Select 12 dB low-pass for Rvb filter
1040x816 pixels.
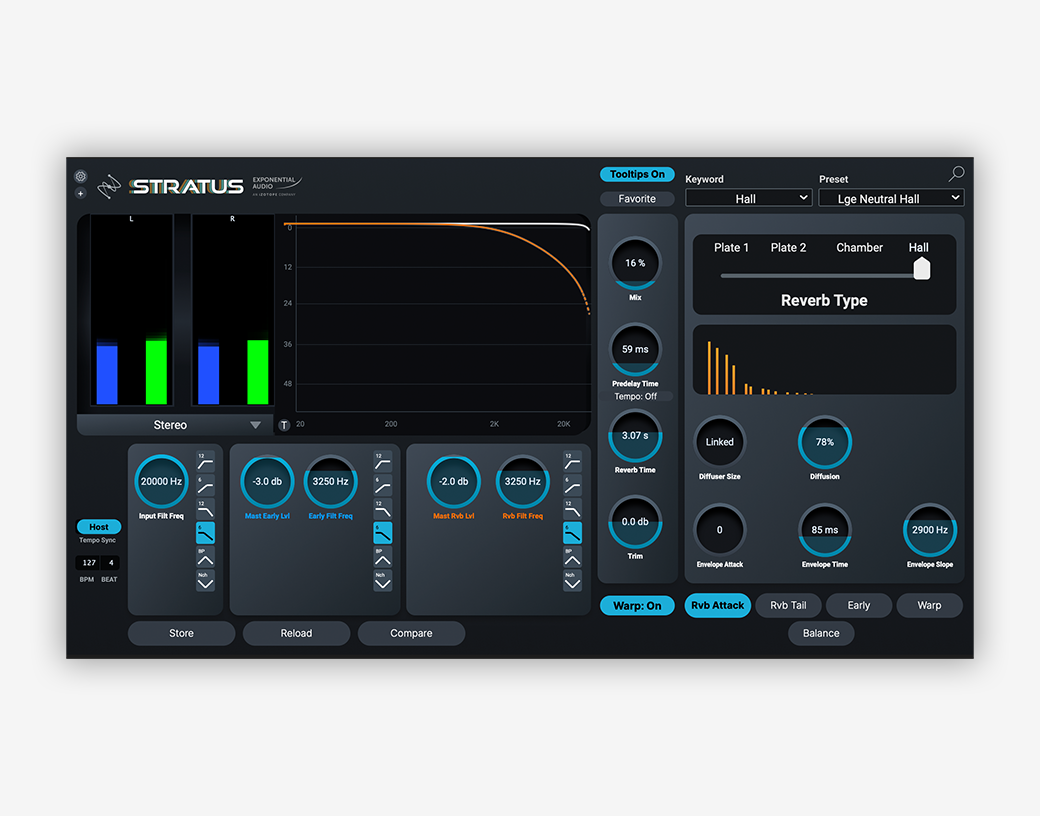click(x=572, y=509)
